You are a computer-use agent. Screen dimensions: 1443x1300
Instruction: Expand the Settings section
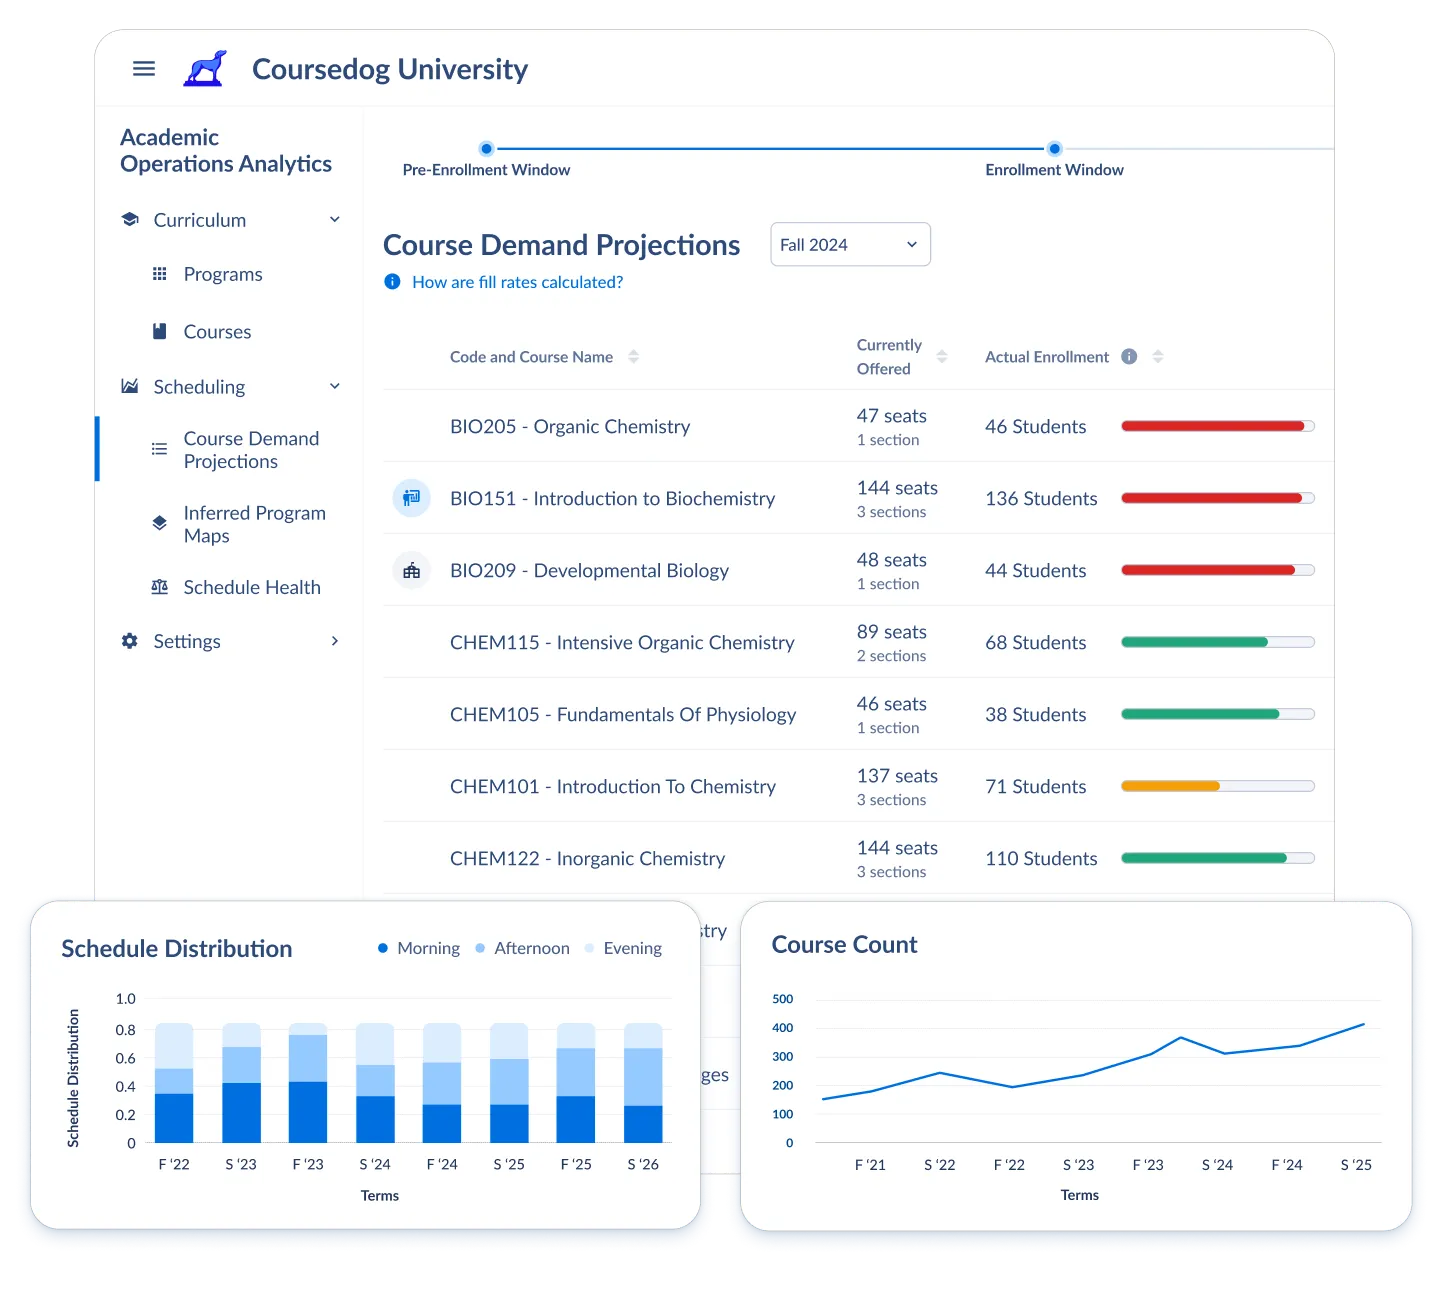pyautogui.click(x=335, y=641)
